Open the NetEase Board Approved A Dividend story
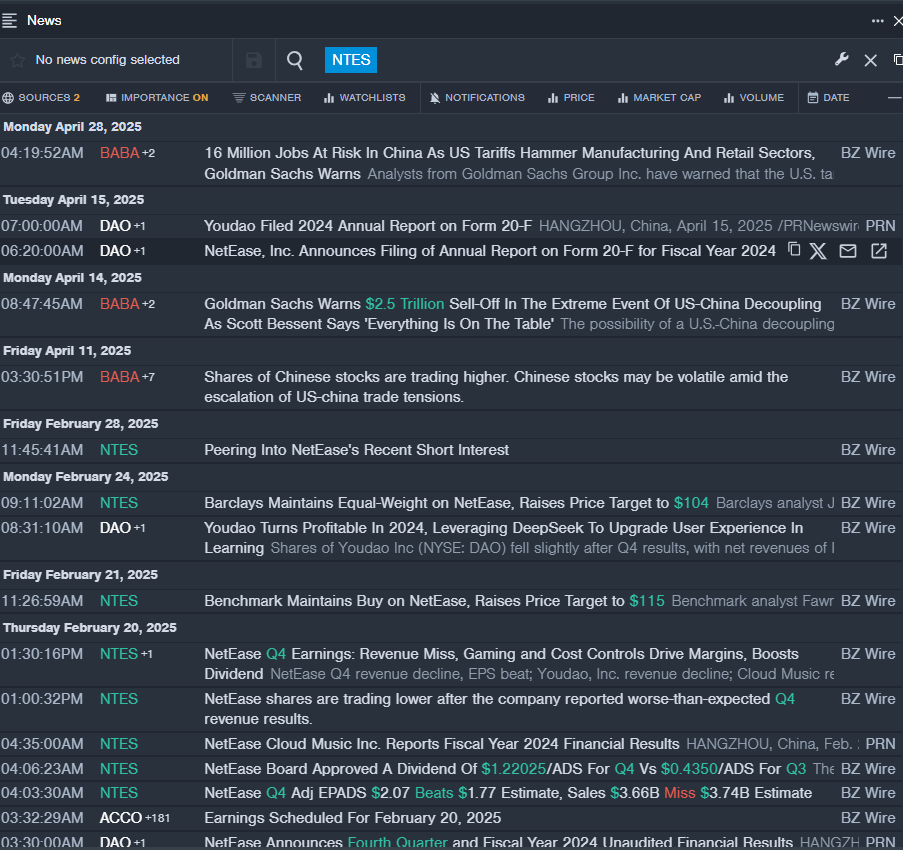 (505, 769)
